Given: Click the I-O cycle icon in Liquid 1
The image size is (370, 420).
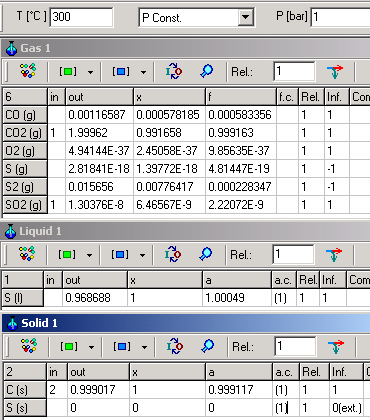Looking at the screenshot, I should coord(173,254).
